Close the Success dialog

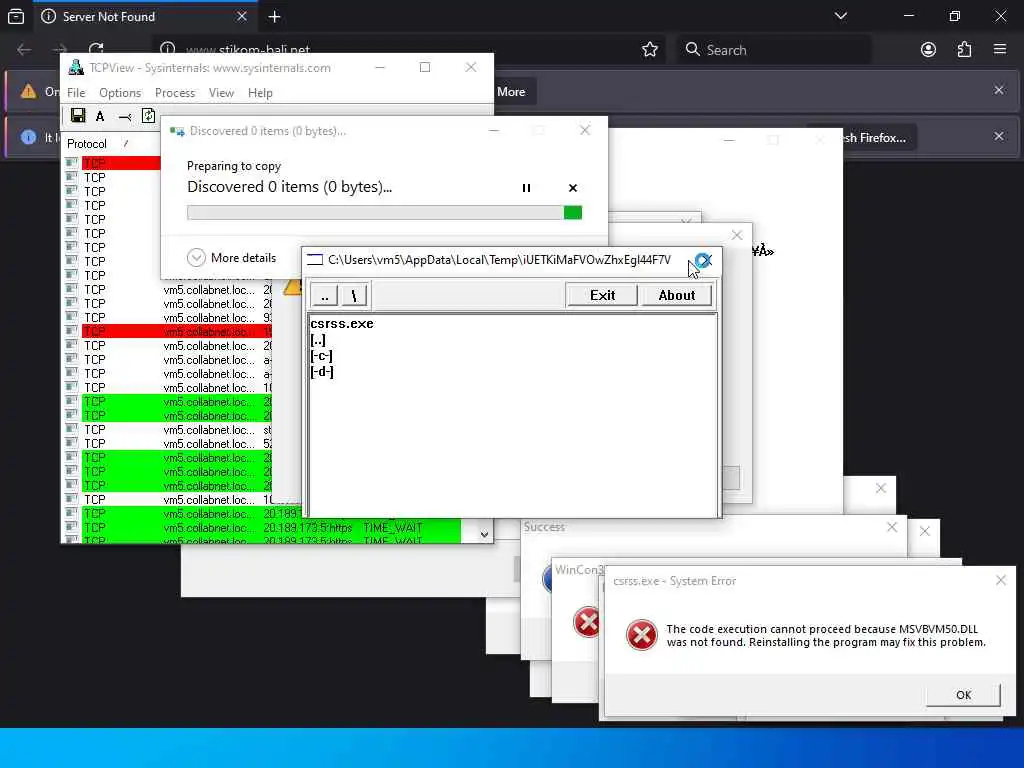click(891, 527)
